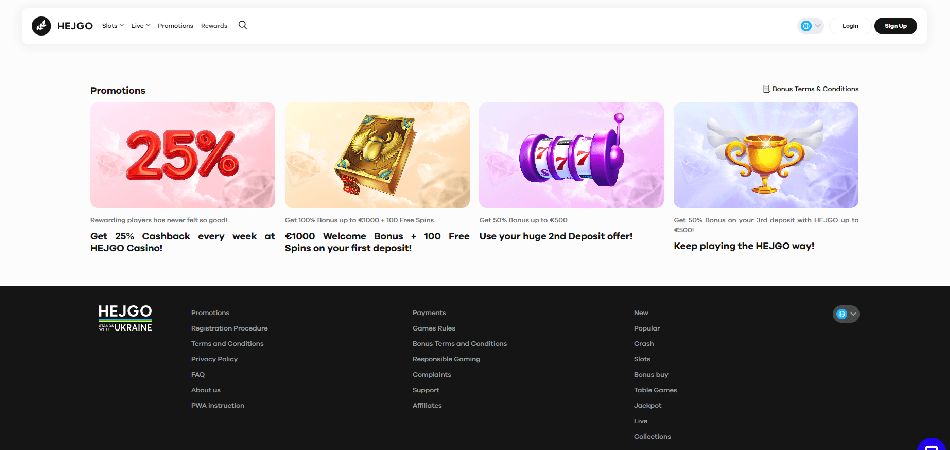Open the header language selector dropdown
The width and height of the screenshot is (950, 450).
pyautogui.click(x=811, y=26)
